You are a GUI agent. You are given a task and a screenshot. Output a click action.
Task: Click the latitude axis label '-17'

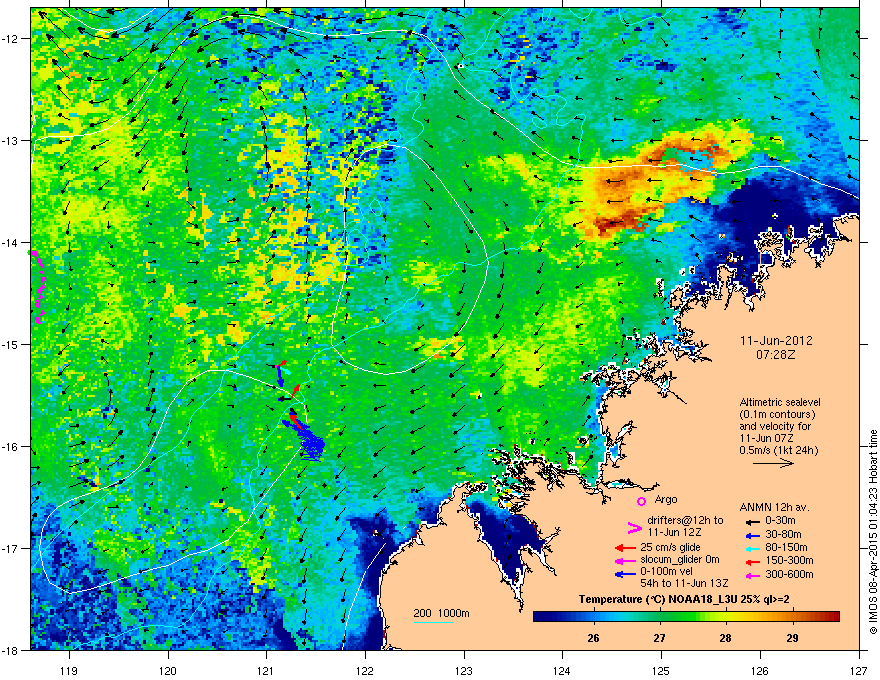(x=10, y=549)
